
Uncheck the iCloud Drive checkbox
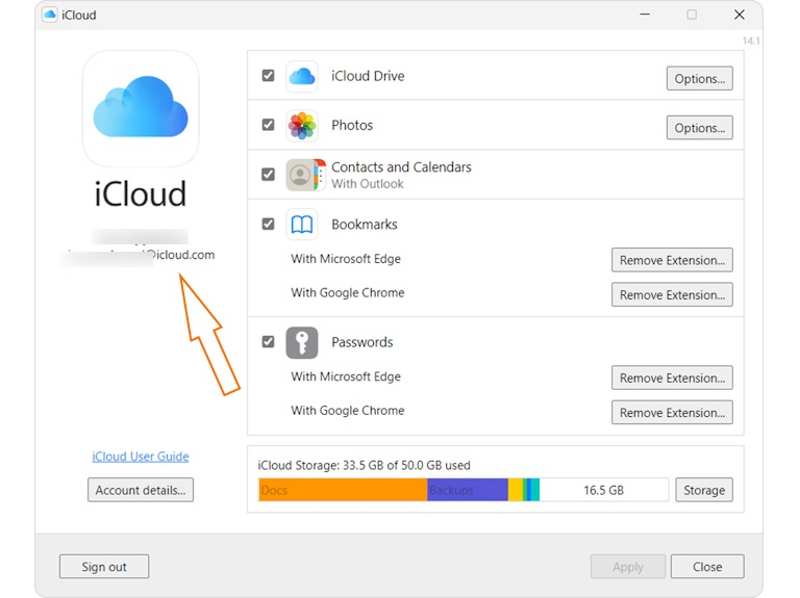point(268,76)
